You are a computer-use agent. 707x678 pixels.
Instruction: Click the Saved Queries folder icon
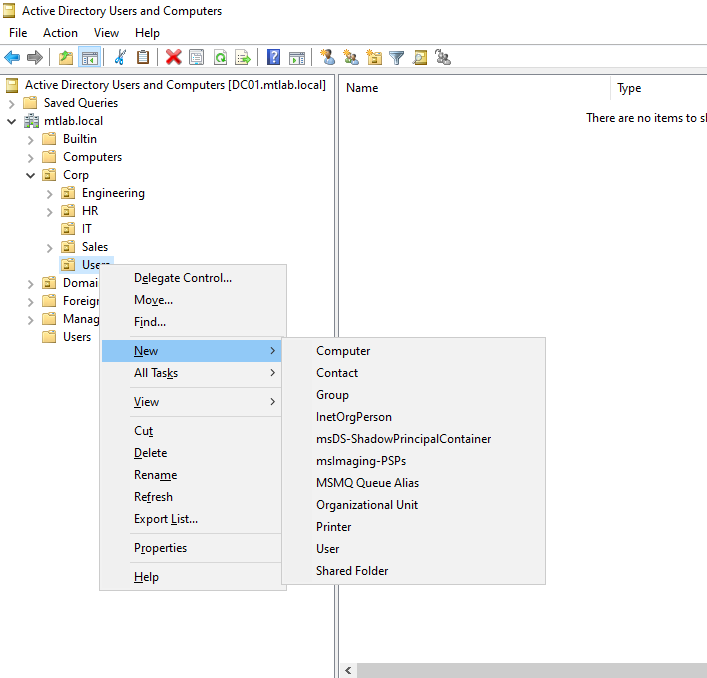30,103
